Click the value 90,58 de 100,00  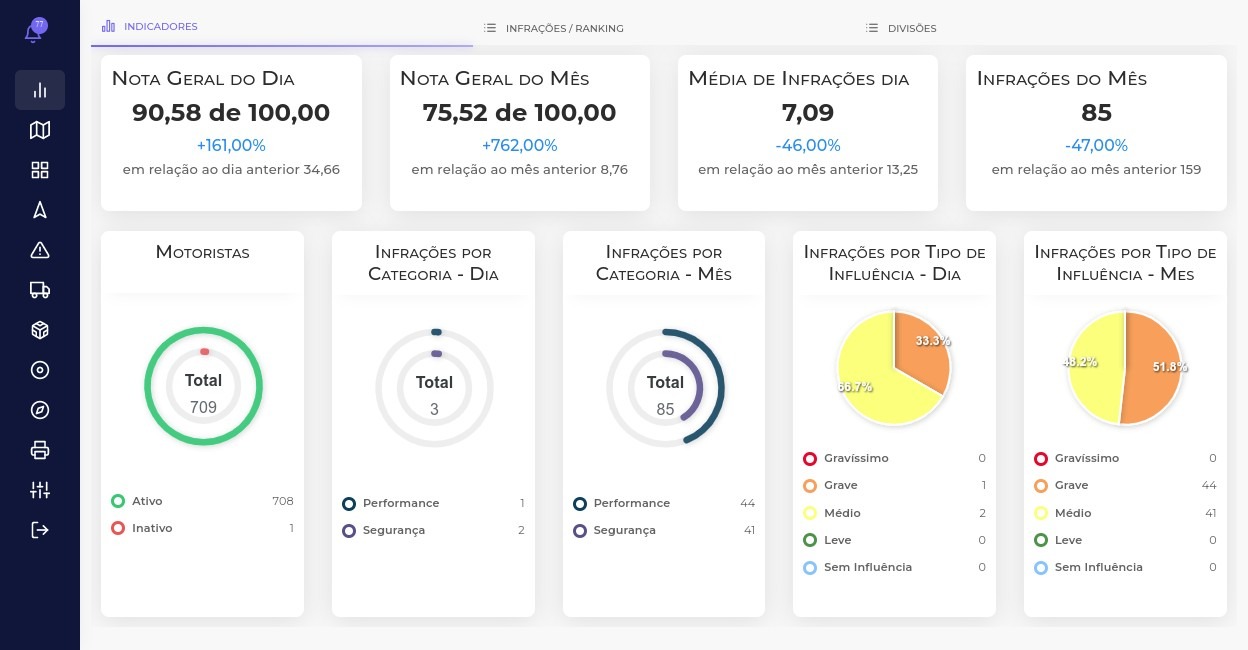pos(231,113)
